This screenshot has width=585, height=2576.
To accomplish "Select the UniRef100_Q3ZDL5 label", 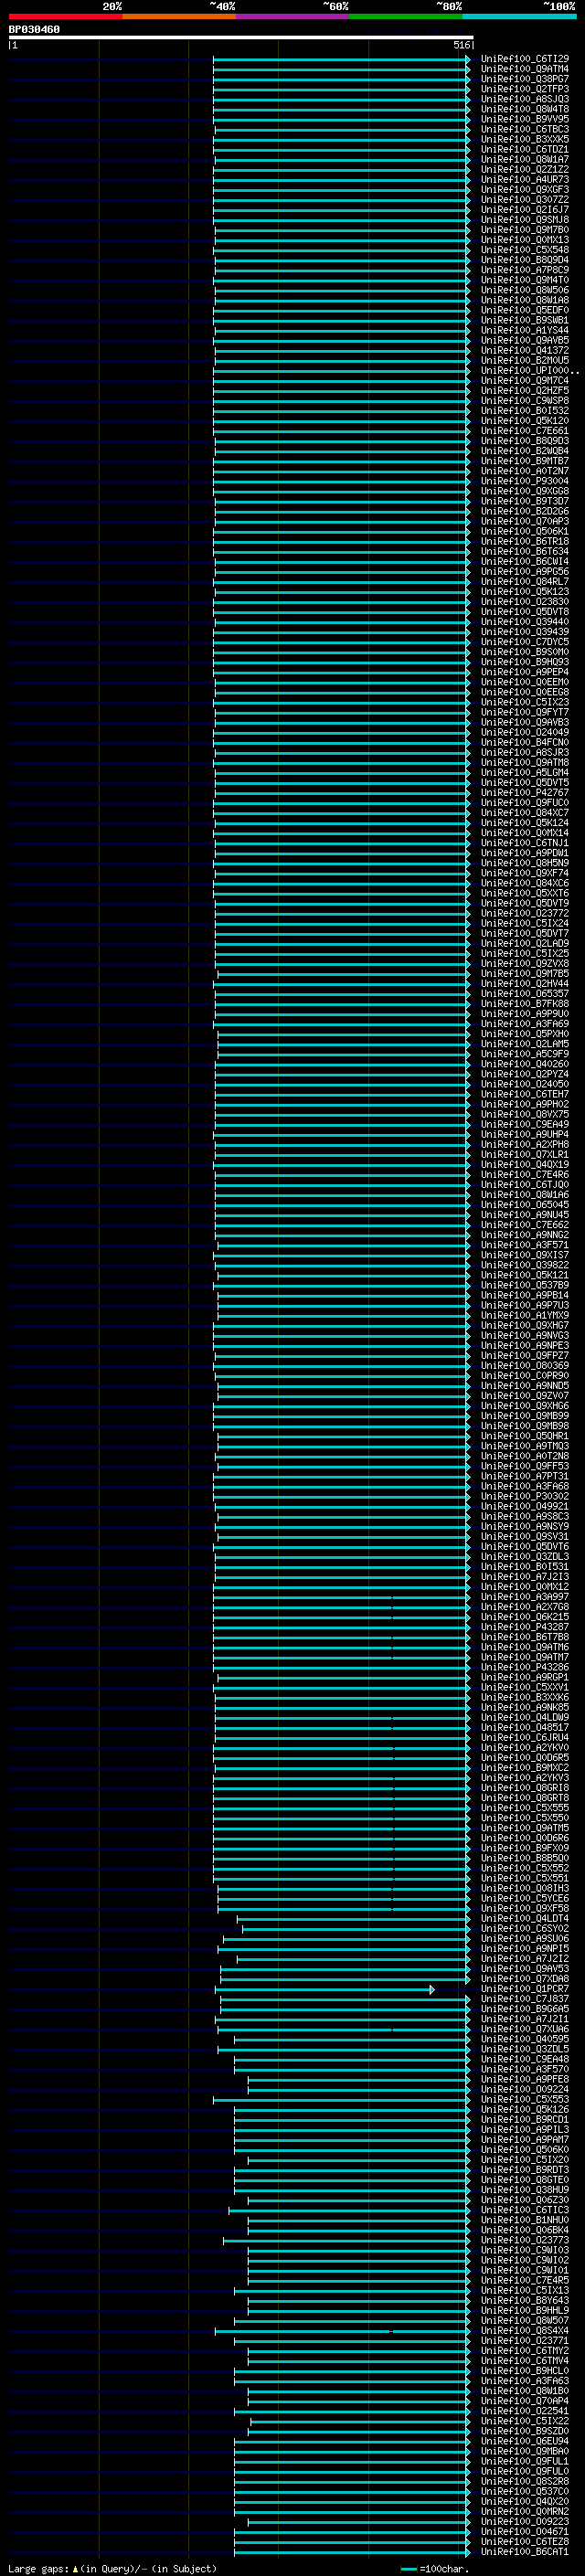I will coord(525,2049).
